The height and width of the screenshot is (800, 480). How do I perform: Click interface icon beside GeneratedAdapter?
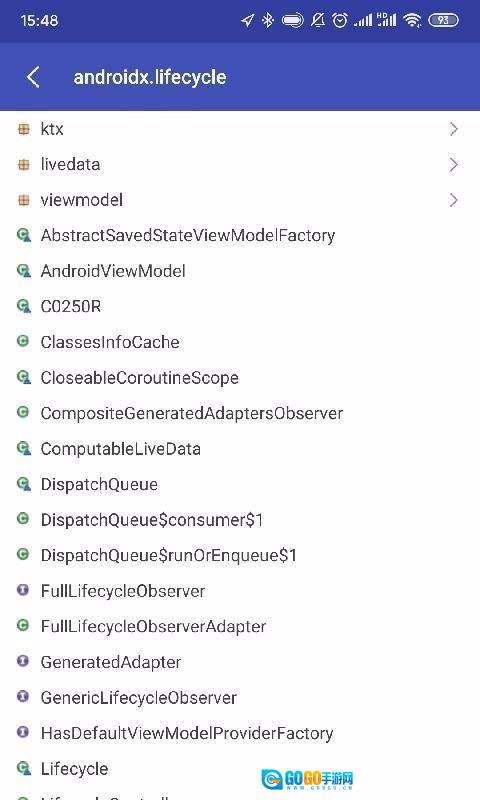click(23, 661)
